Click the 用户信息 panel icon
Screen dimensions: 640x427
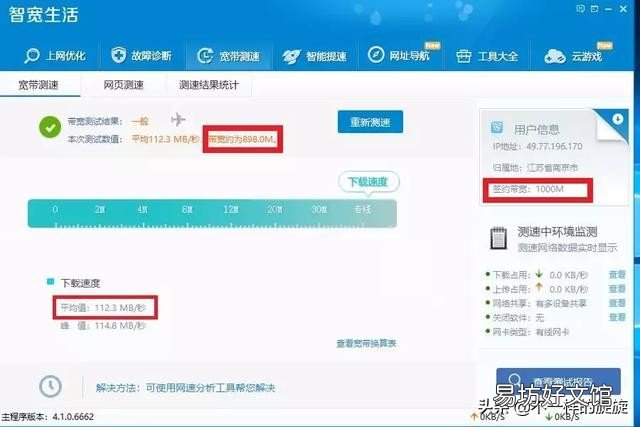pyautogui.click(x=497, y=127)
